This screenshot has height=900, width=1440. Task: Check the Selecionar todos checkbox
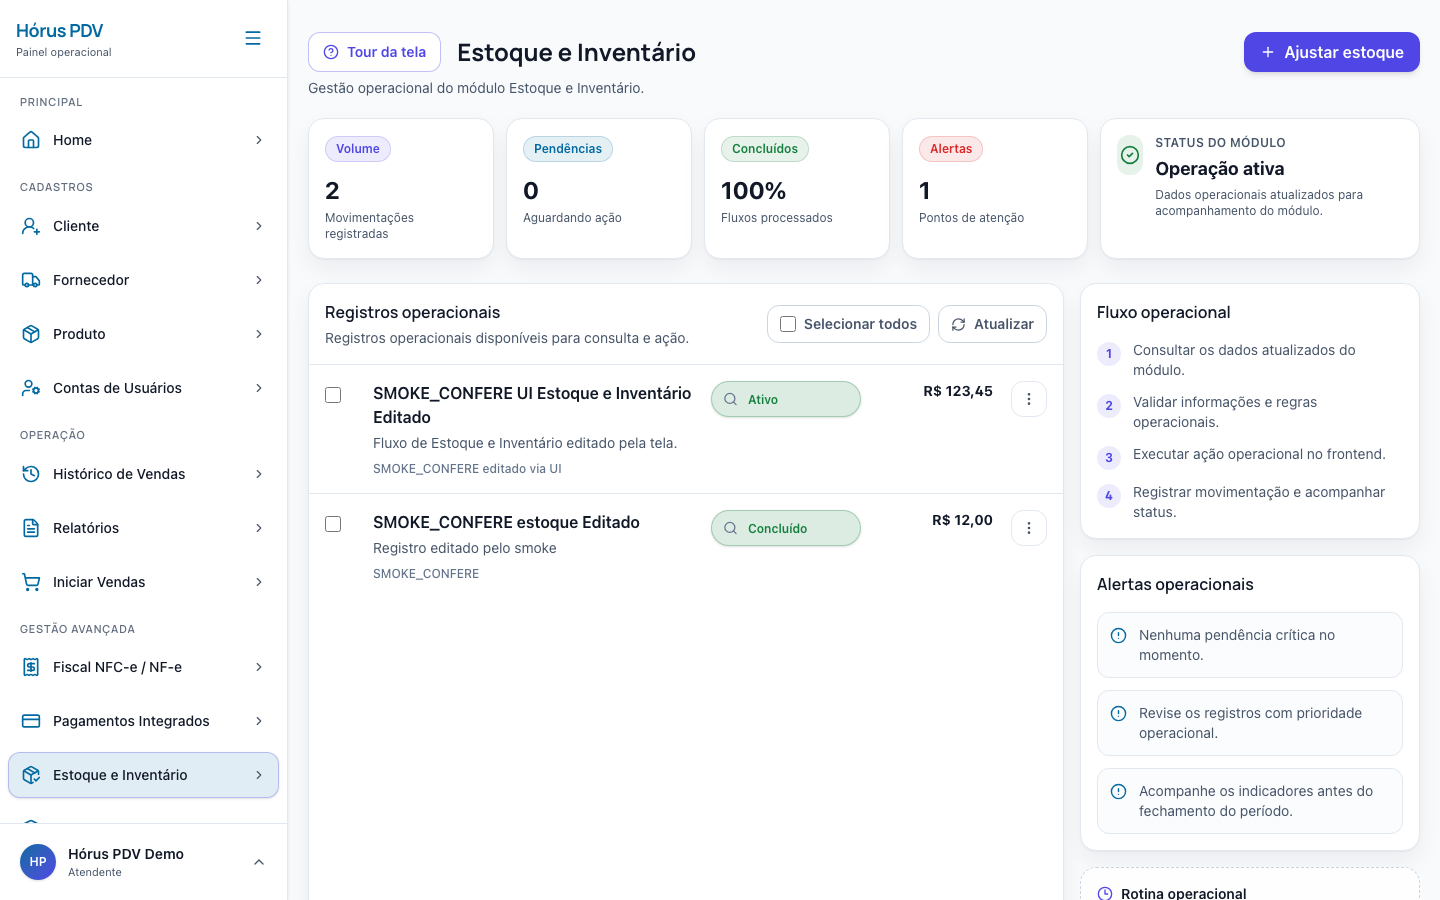[788, 324]
